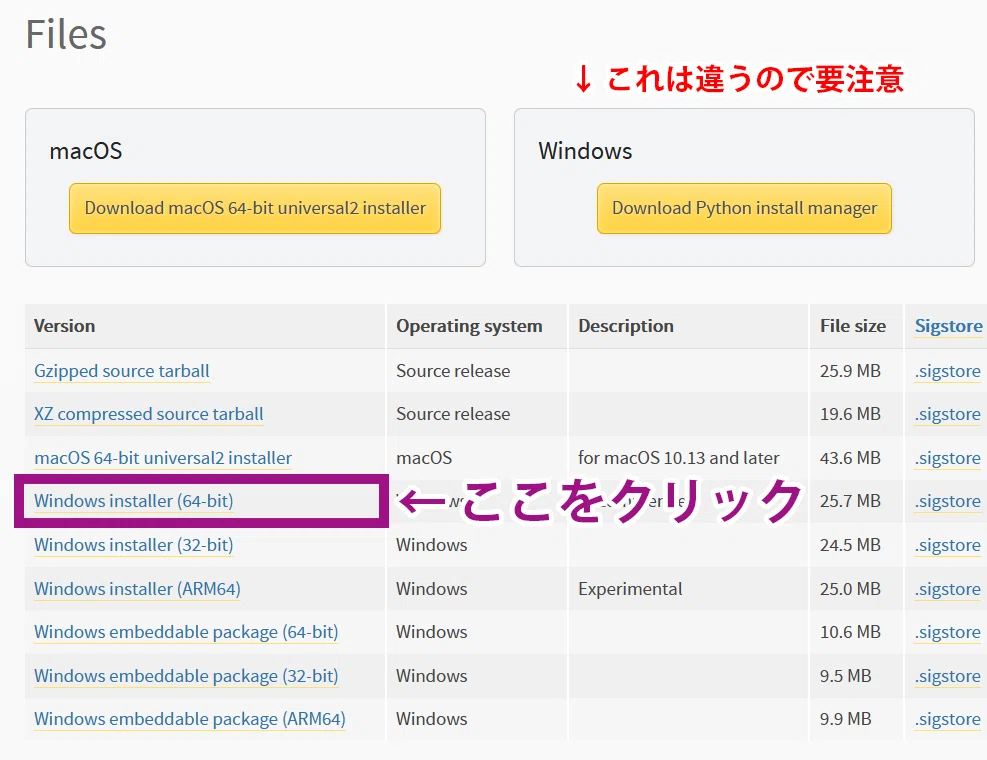Download the Windows embeddable package (64-bit)
The image size is (987, 760).
point(186,632)
